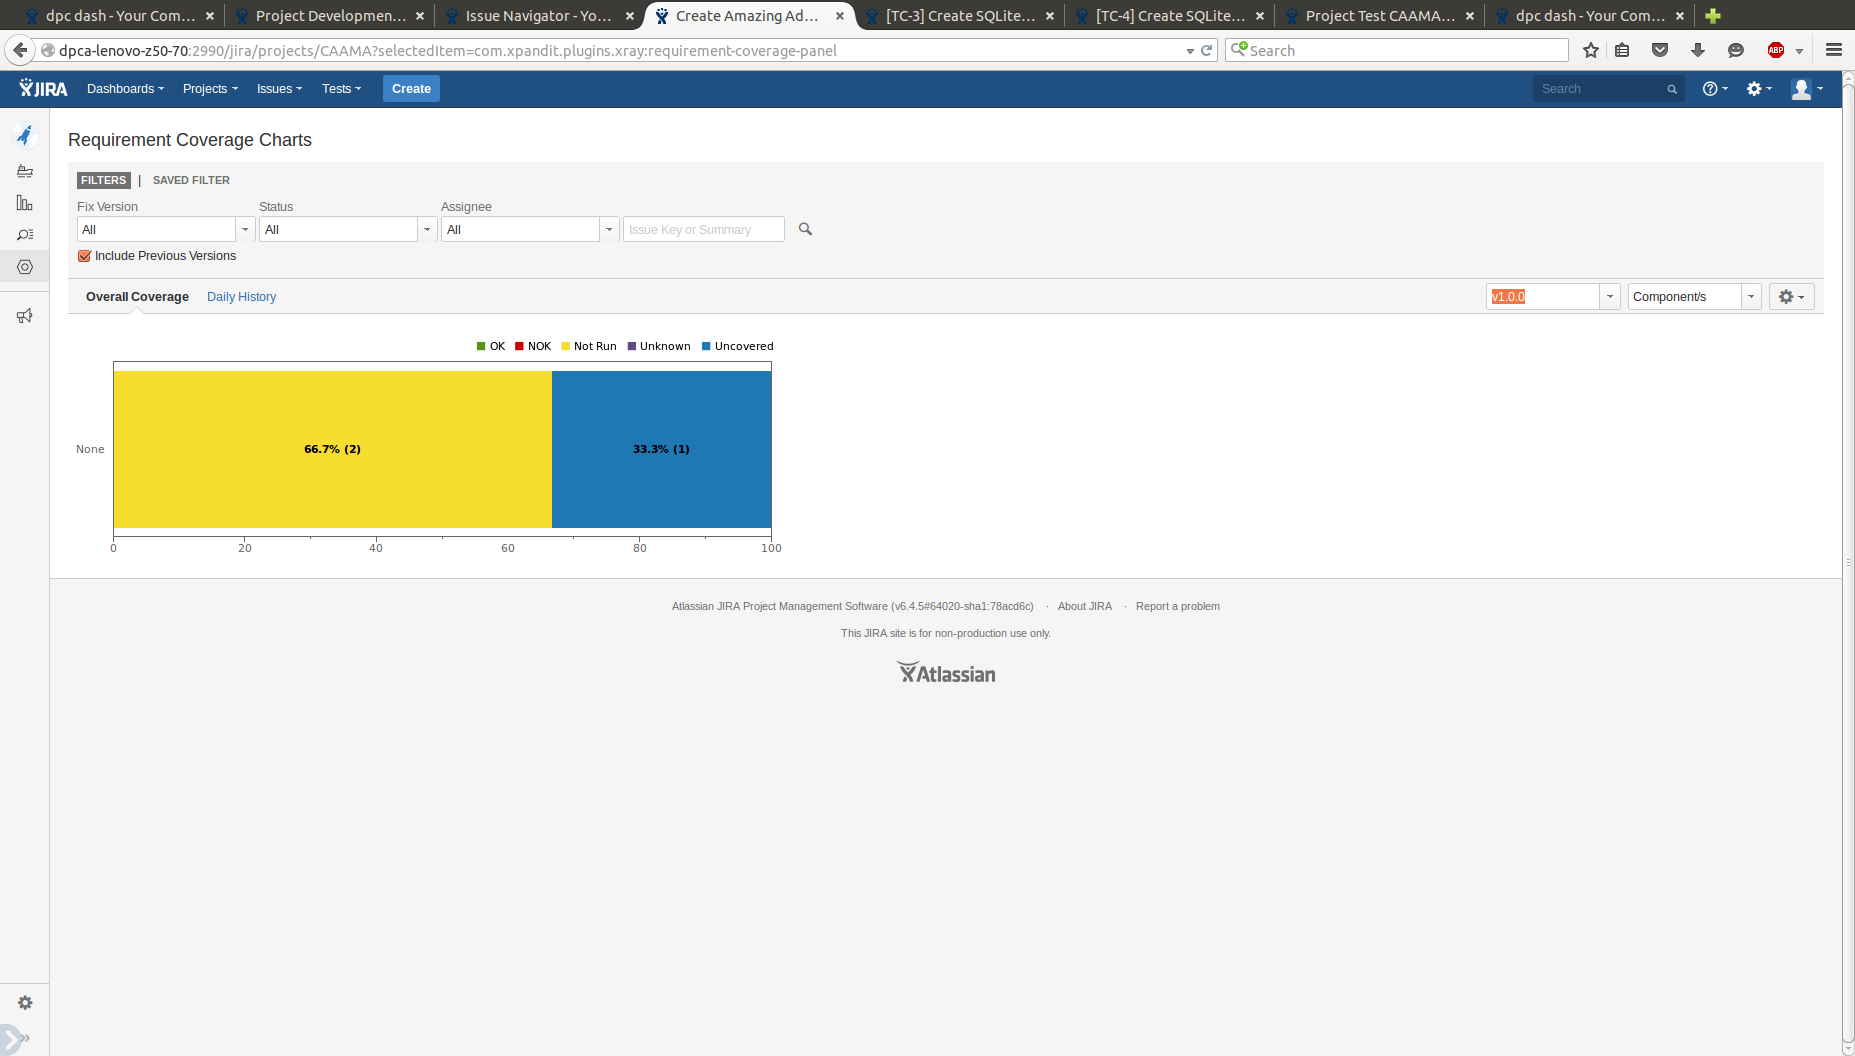The image size is (1855, 1056).
Task: Click the yellow Not Run 66.7% bar
Action: coord(332,449)
